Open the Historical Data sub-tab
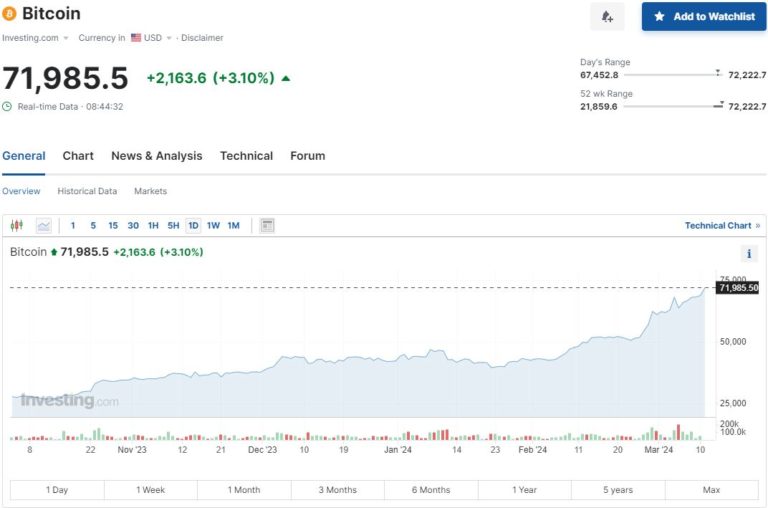The height and width of the screenshot is (508, 768). (87, 191)
